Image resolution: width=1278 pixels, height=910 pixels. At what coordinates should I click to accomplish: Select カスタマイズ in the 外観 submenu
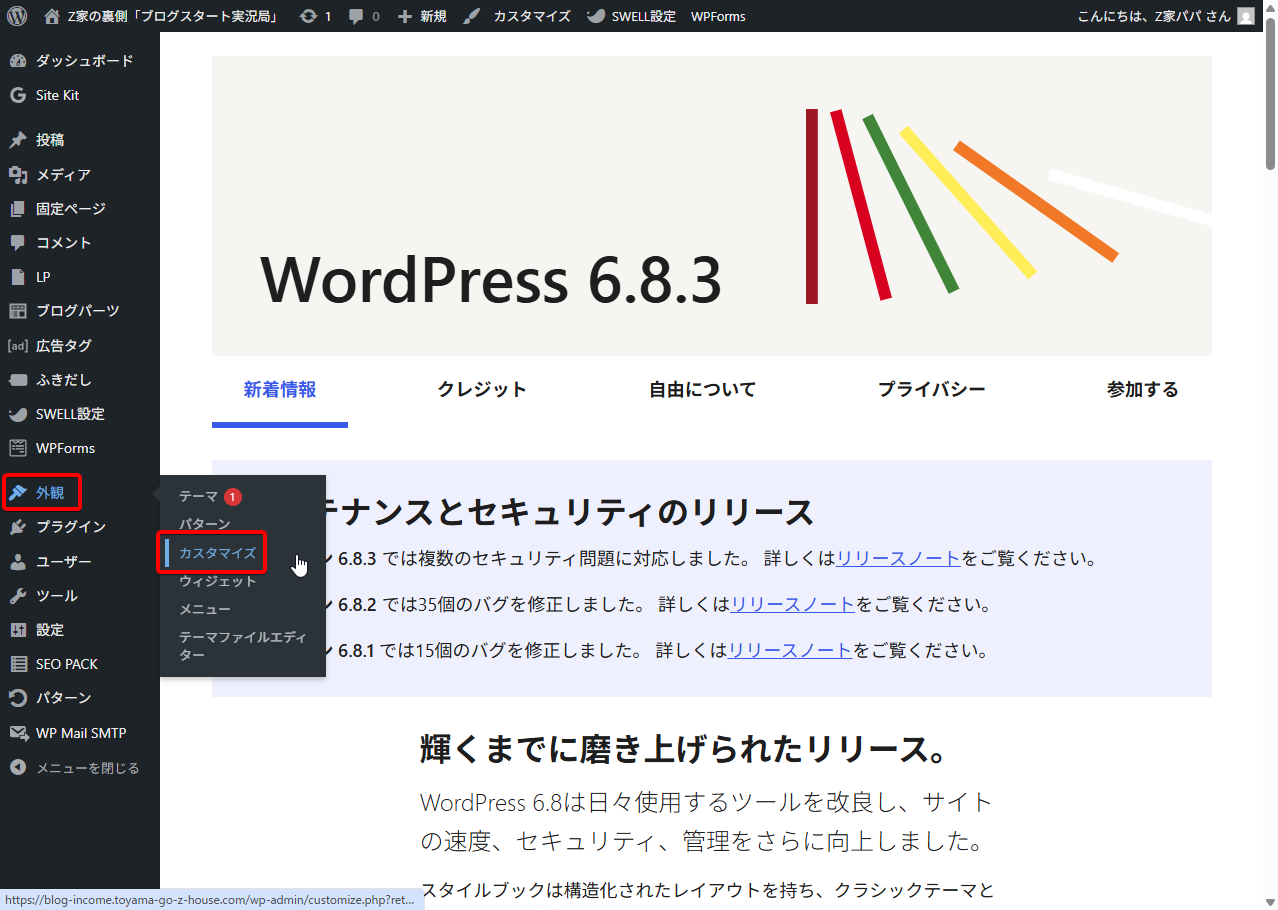[217, 553]
